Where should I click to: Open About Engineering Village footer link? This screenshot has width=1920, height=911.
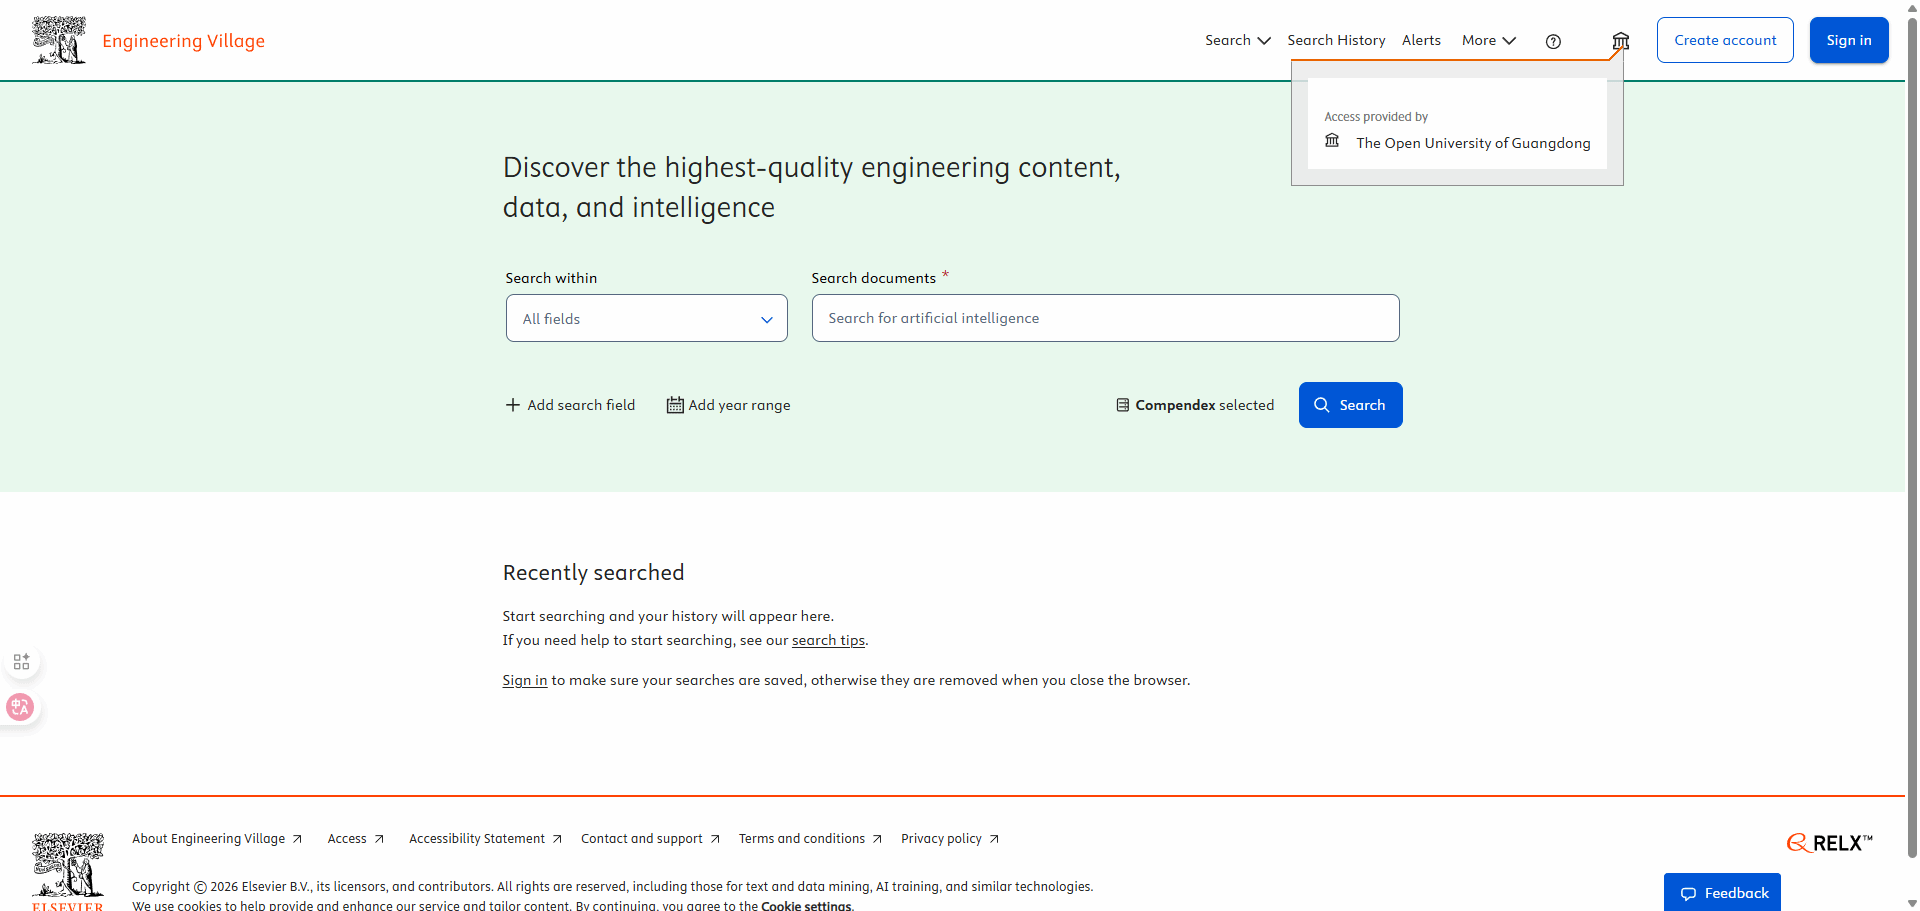tap(217, 839)
